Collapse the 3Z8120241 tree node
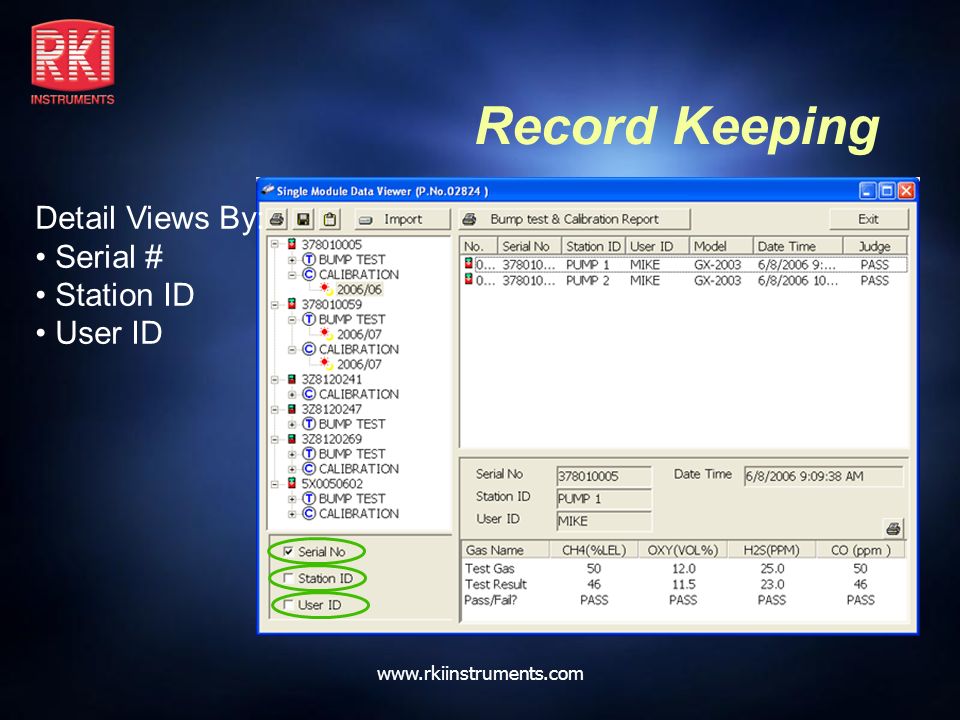Screen dimensions: 960x720 (275, 379)
